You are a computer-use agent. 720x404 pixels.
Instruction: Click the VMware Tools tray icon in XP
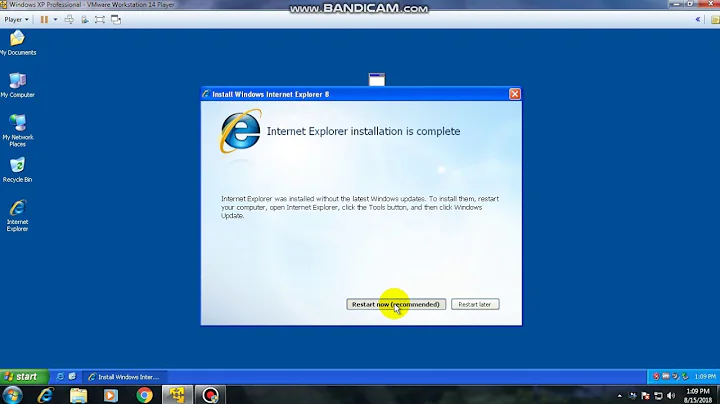pos(666,377)
